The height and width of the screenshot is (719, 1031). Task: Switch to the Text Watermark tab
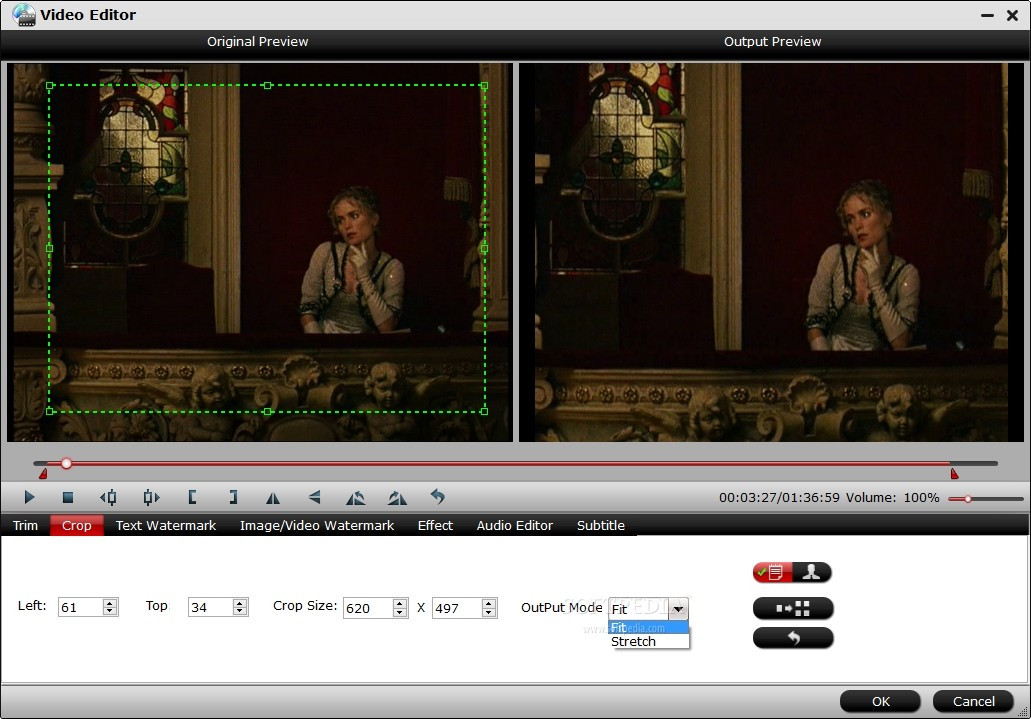(x=166, y=525)
